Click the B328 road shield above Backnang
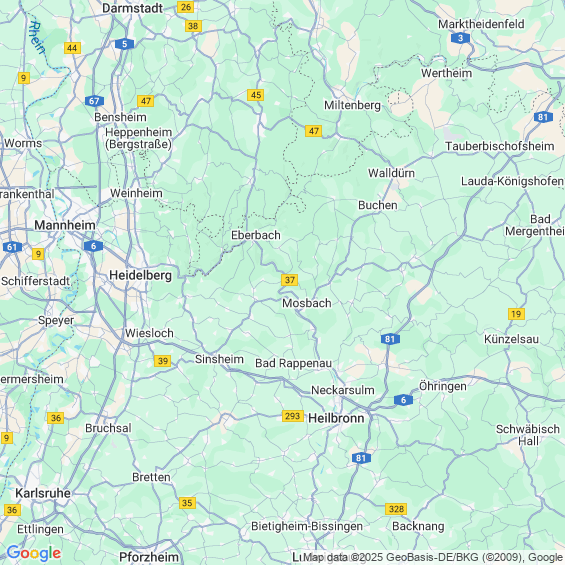Screen dimensions: 565x565 [396, 509]
